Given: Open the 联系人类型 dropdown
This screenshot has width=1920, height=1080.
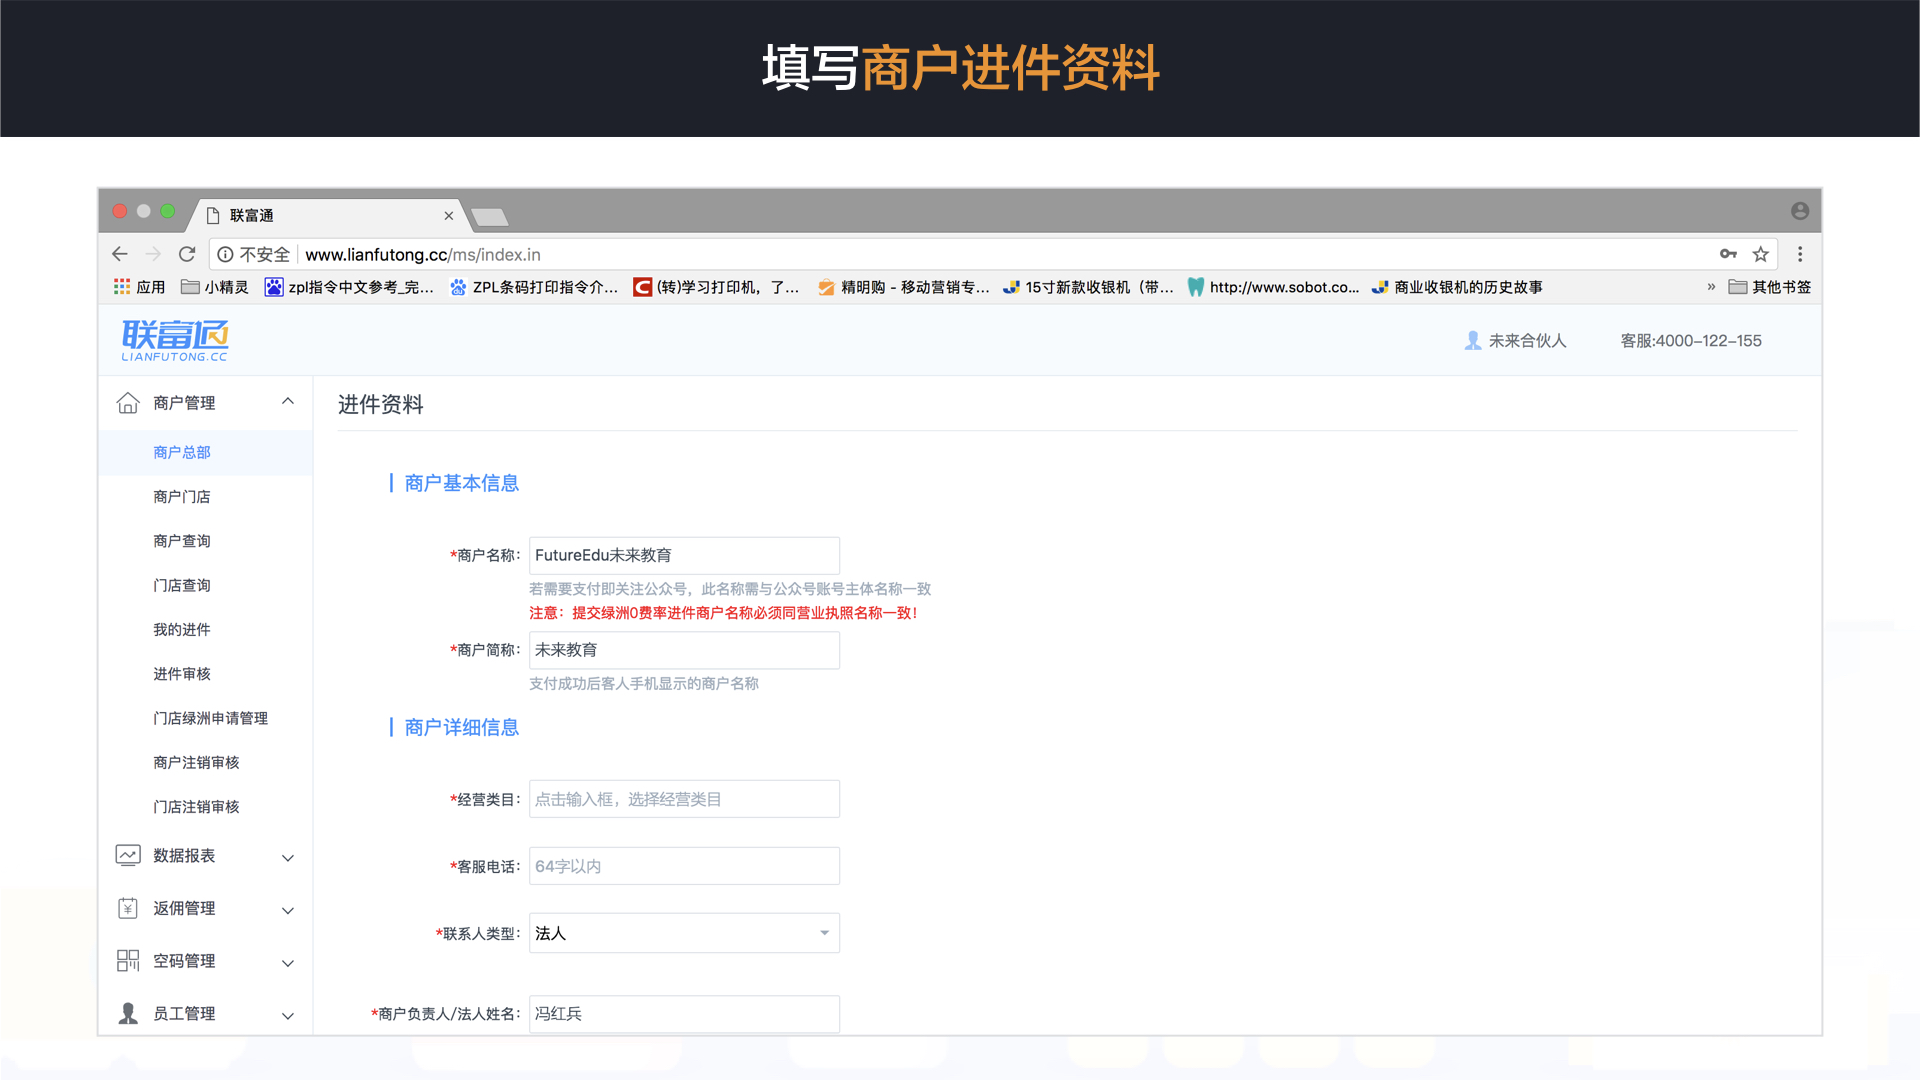Looking at the screenshot, I should pyautogui.click(x=684, y=933).
